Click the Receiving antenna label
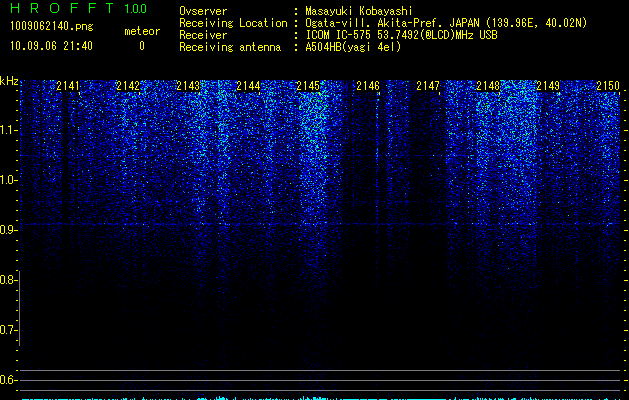Screen dimensions: 629x400 click(x=230, y=47)
